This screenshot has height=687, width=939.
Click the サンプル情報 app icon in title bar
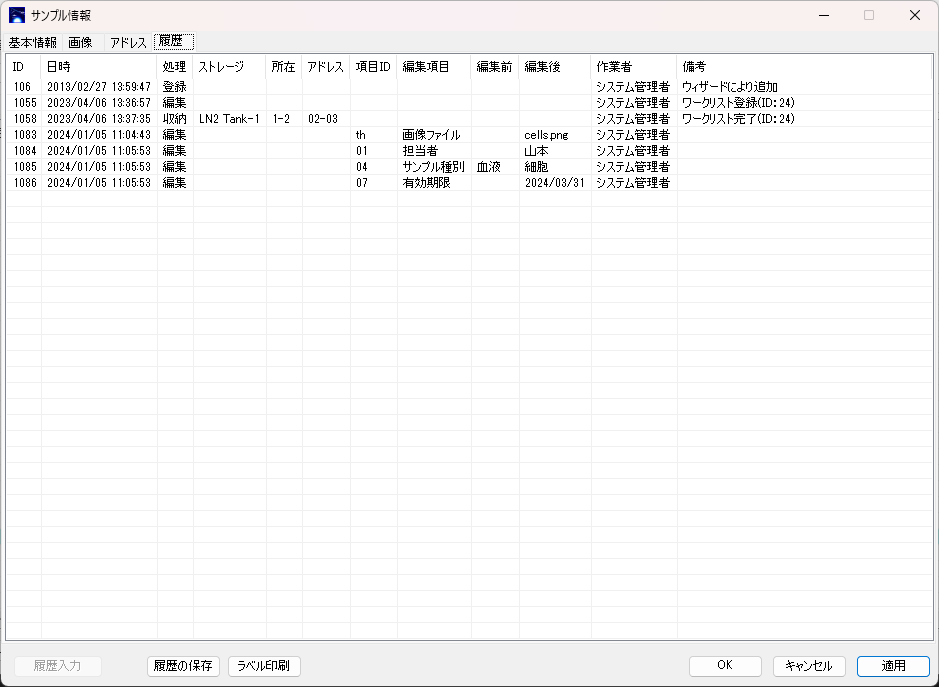tap(17, 15)
